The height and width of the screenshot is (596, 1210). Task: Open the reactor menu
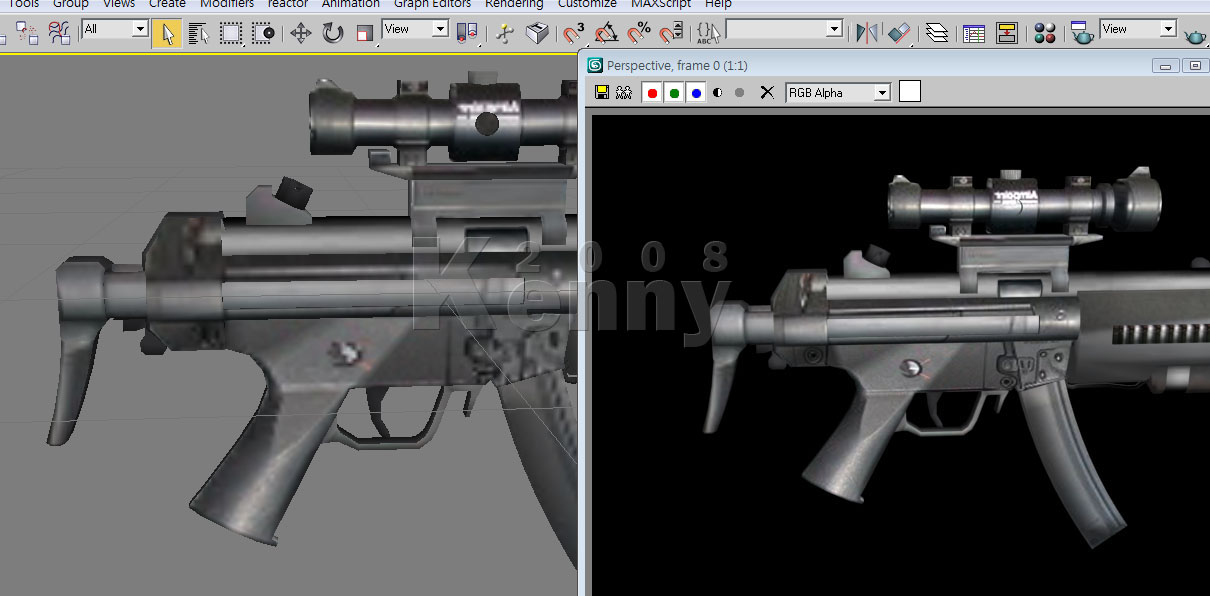[288, 4]
